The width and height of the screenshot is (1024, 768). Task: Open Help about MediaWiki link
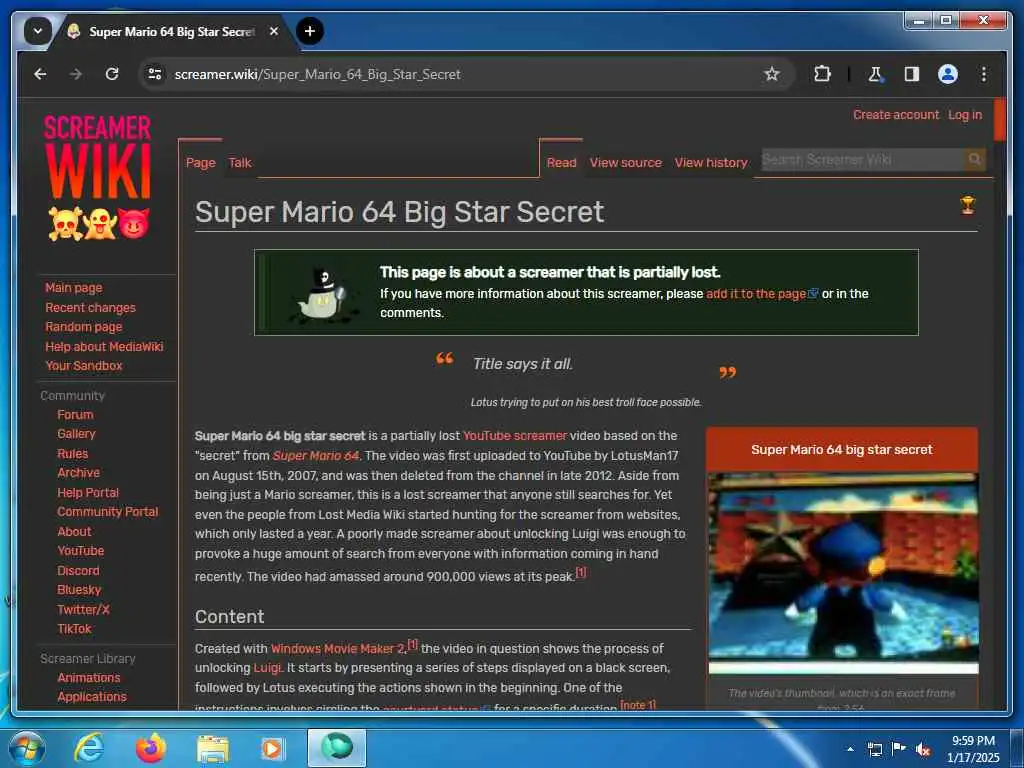coord(104,347)
